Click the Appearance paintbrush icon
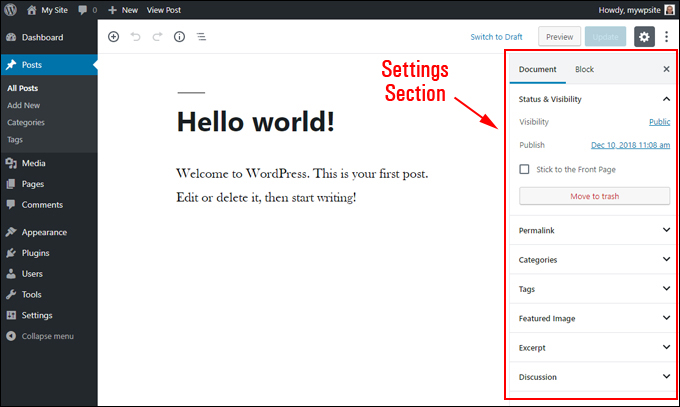 pyautogui.click(x=11, y=232)
